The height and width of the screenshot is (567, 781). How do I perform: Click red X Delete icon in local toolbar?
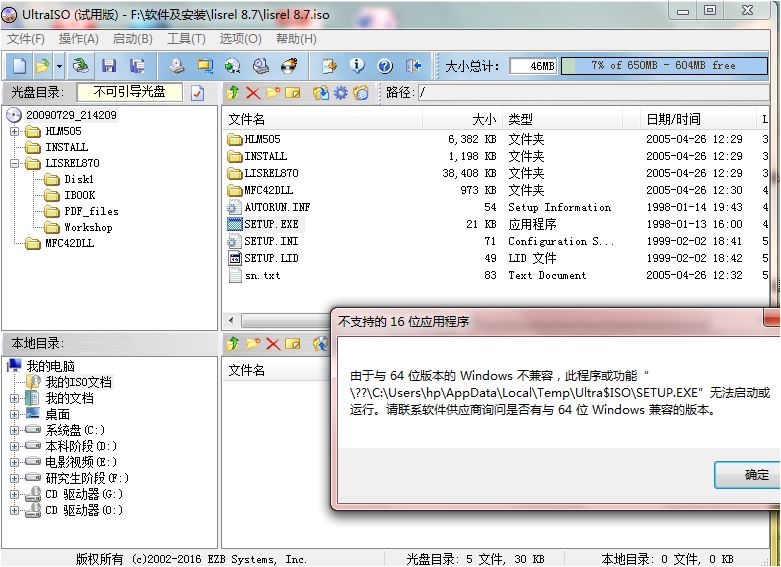point(273,344)
